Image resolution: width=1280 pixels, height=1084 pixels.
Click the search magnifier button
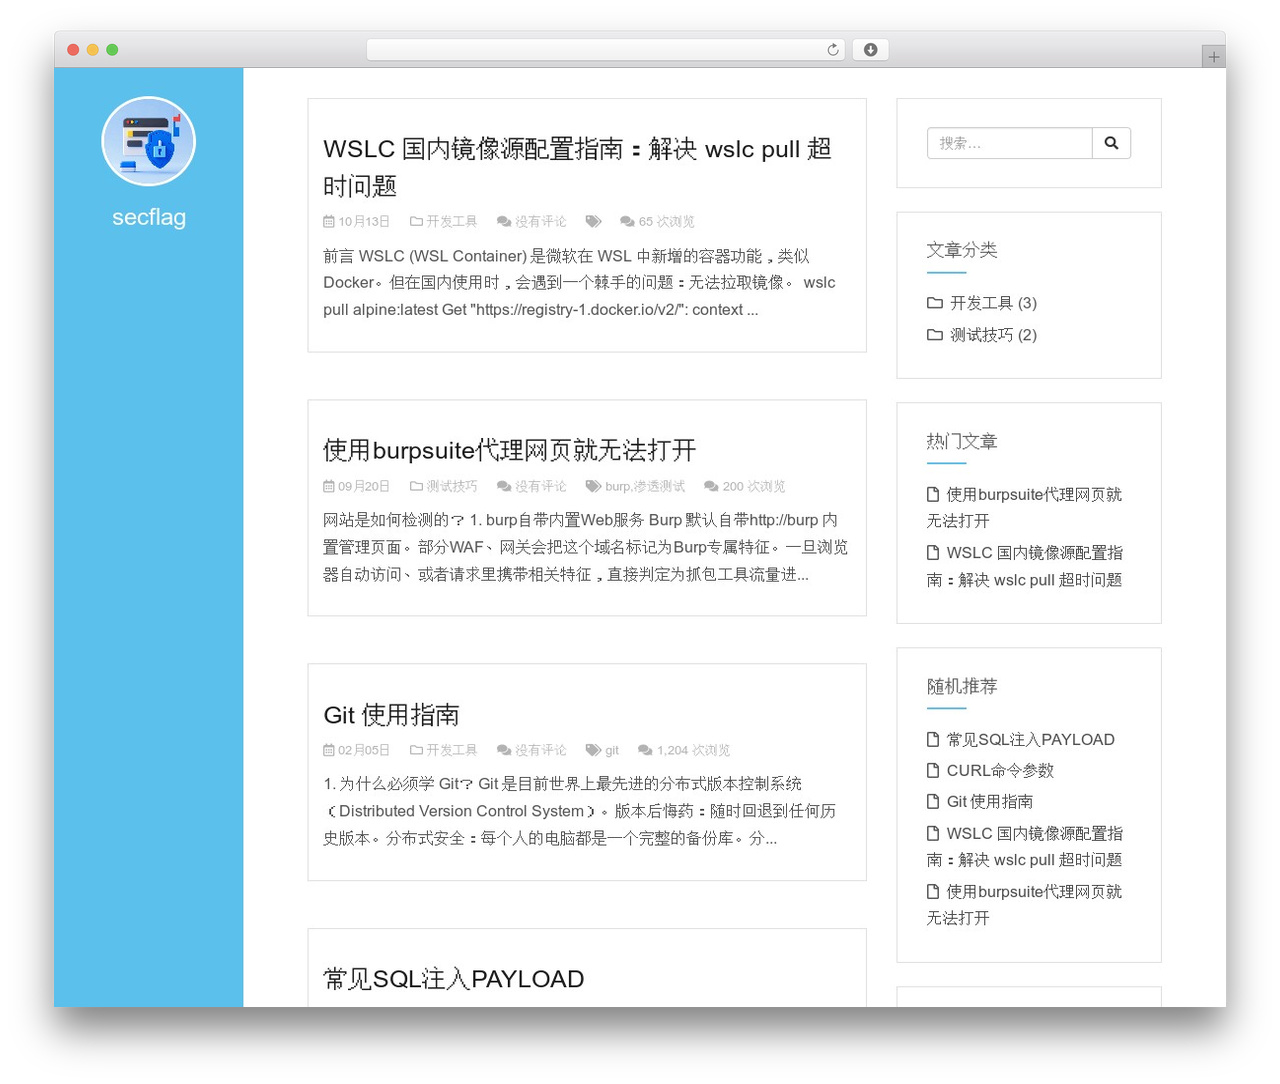pyautogui.click(x=1111, y=143)
